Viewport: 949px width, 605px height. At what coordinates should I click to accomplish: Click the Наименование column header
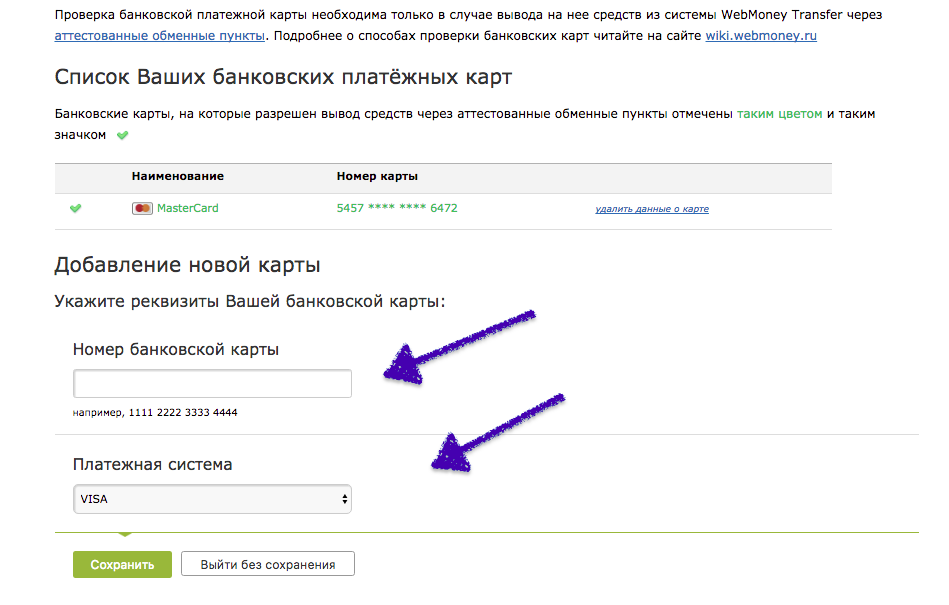click(178, 176)
